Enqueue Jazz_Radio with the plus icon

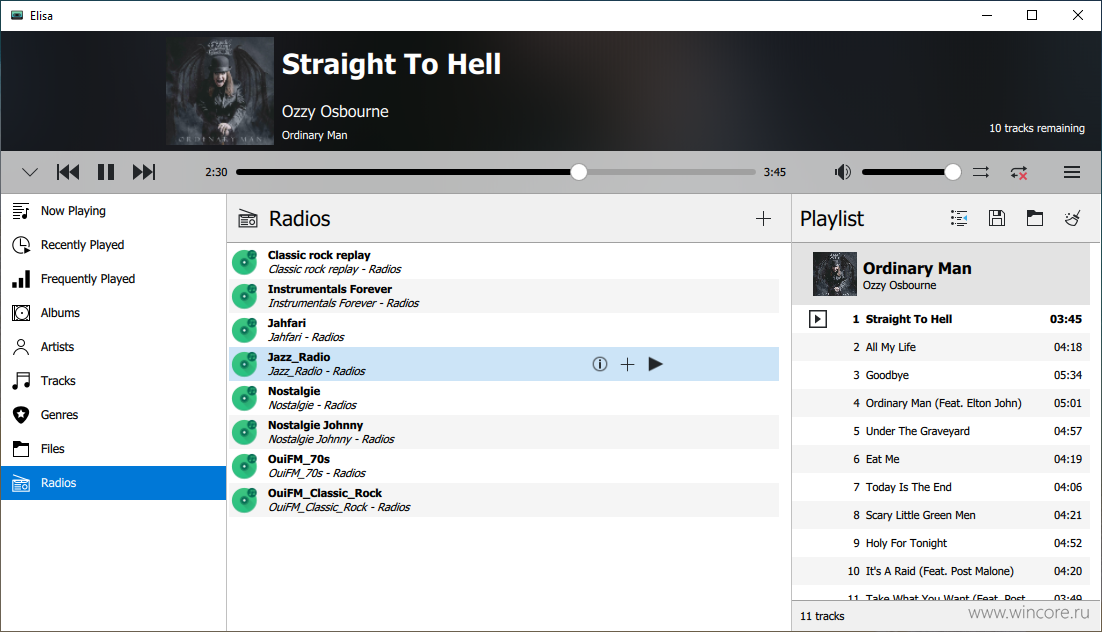628,364
